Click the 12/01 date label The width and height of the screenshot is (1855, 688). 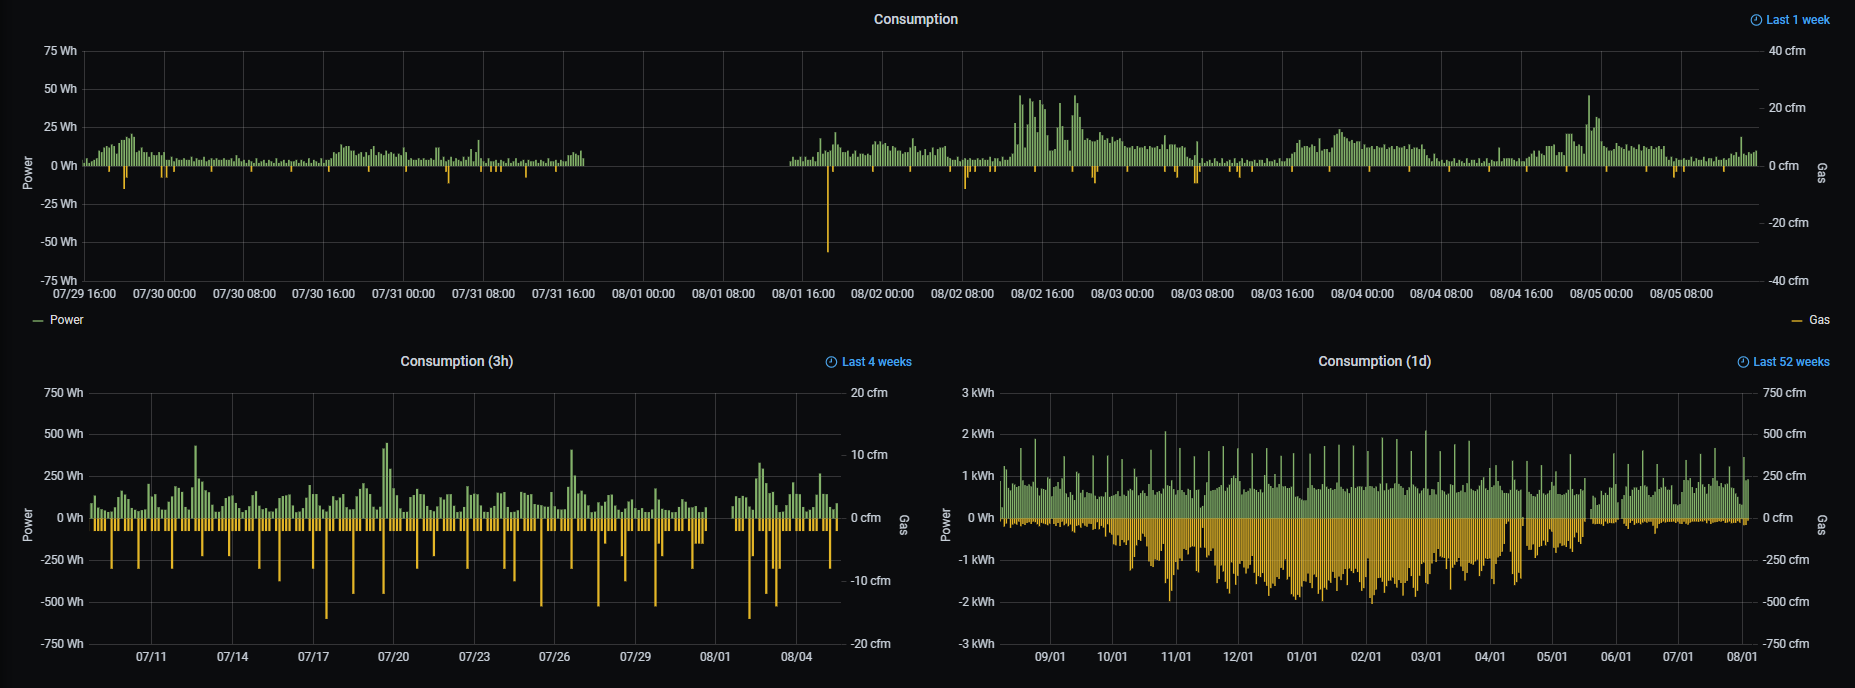pyautogui.click(x=1238, y=657)
